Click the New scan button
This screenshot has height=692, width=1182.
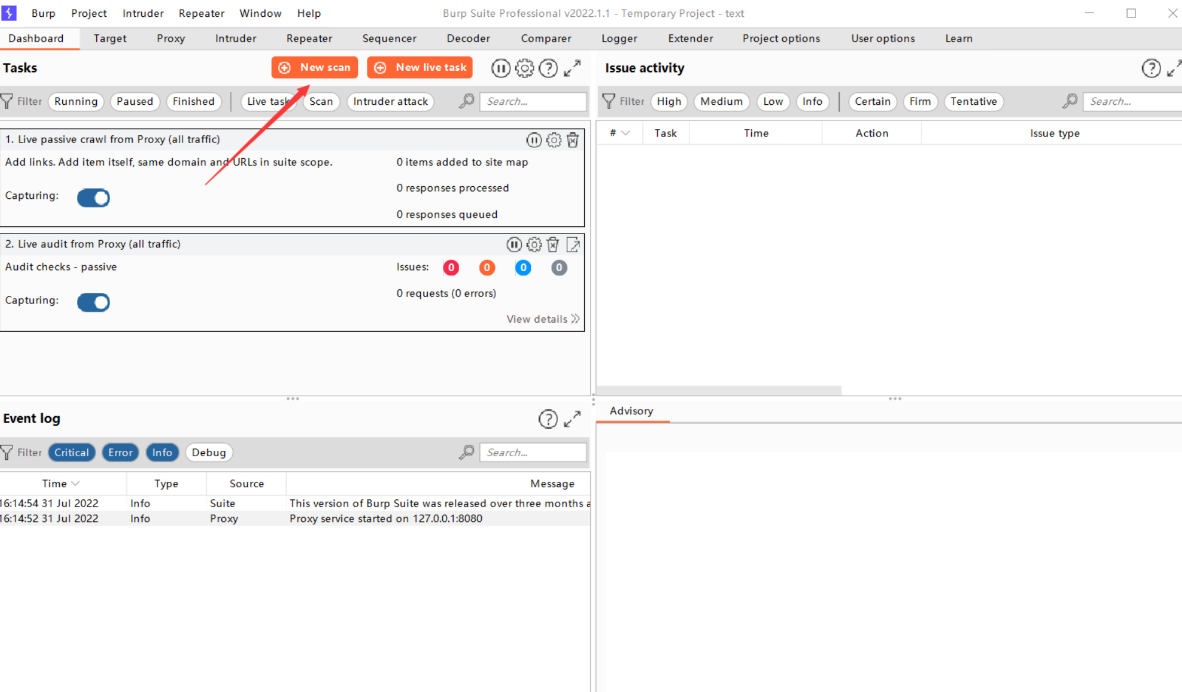click(x=314, y=67)
